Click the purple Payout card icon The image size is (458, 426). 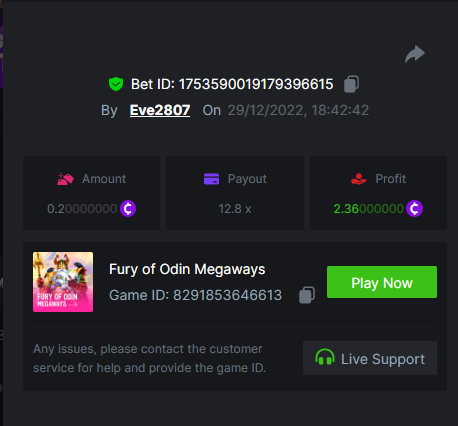point(211,179)
